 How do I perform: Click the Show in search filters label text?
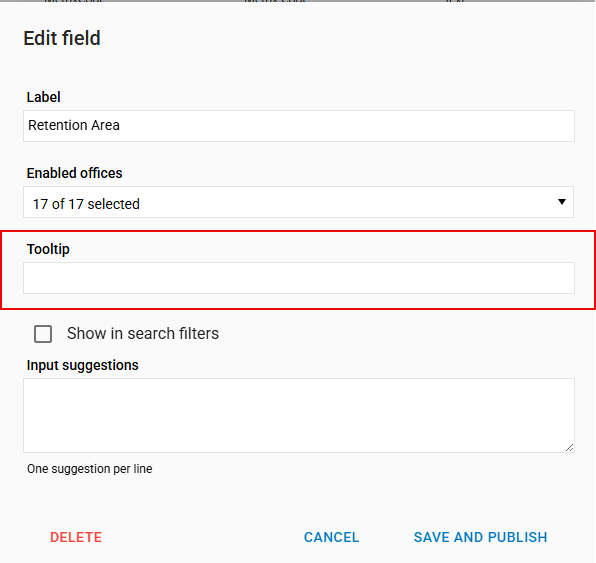click(143, 333)
